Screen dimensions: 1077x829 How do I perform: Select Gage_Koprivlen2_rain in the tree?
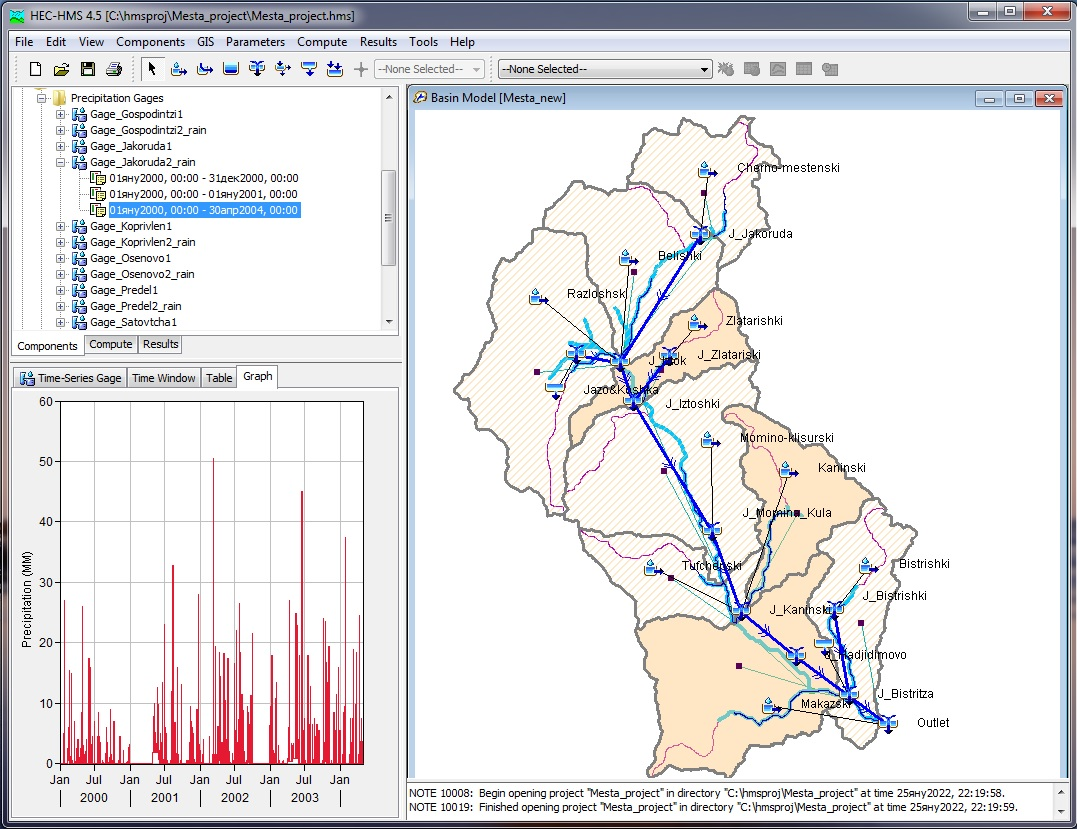143,242
